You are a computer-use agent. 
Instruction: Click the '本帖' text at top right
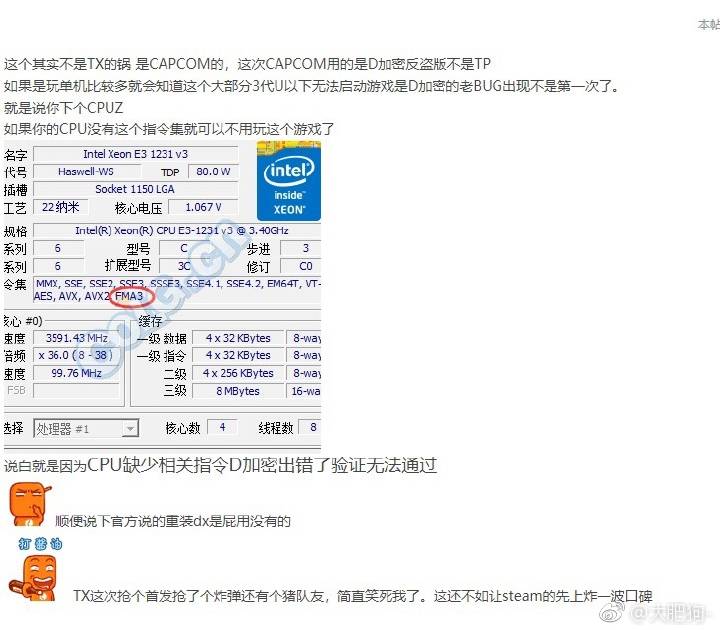[709, 24]
